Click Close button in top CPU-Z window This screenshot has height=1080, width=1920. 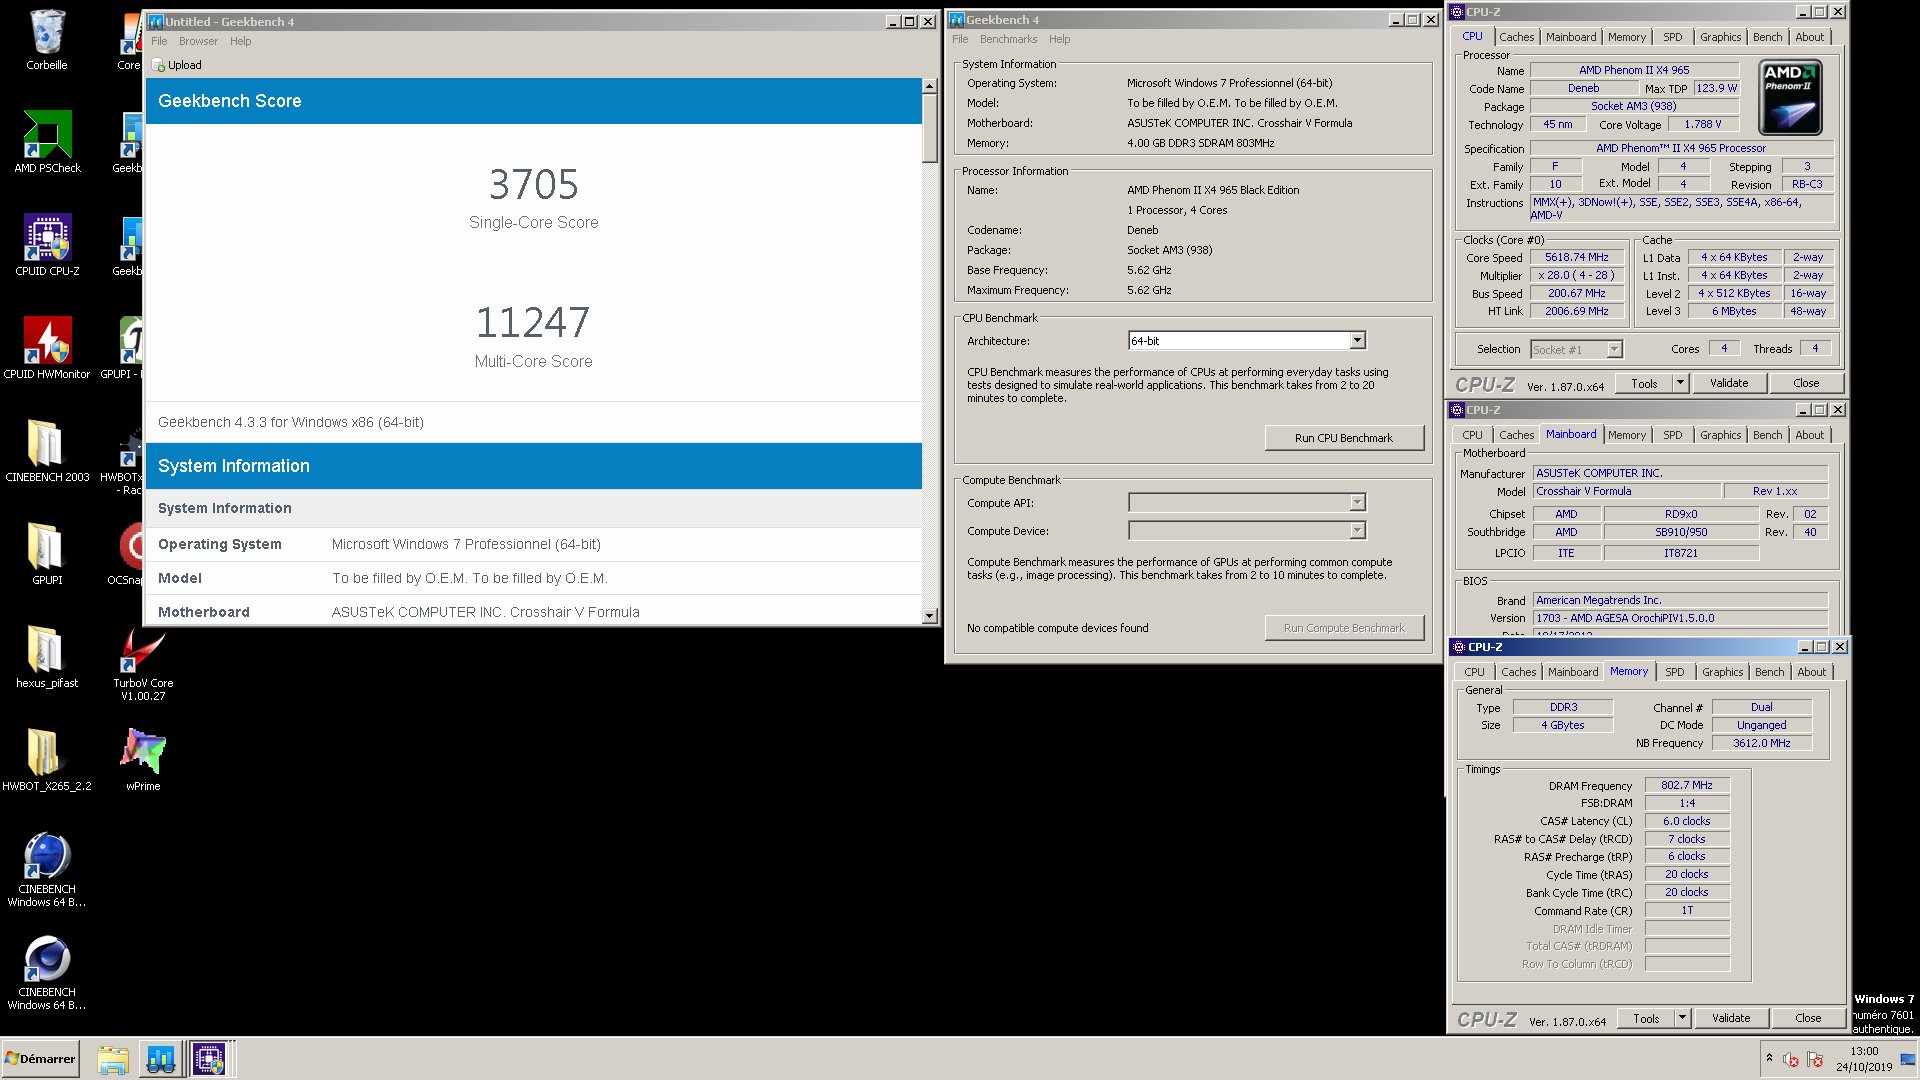(x=1806, y=383)
